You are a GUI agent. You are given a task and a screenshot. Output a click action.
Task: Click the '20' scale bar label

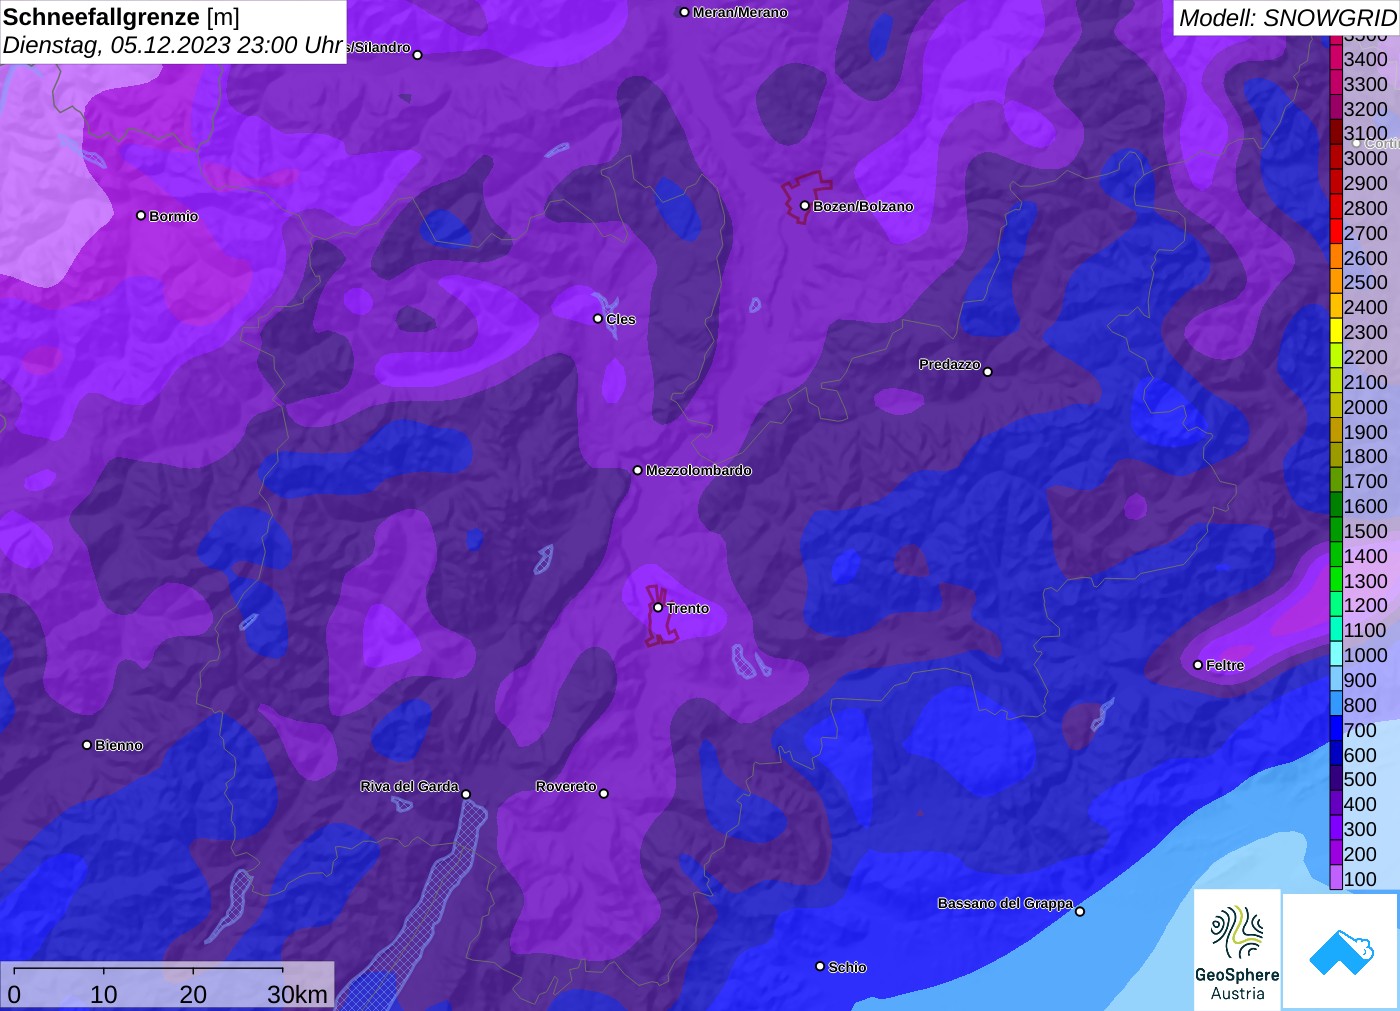tap(193, 994)
